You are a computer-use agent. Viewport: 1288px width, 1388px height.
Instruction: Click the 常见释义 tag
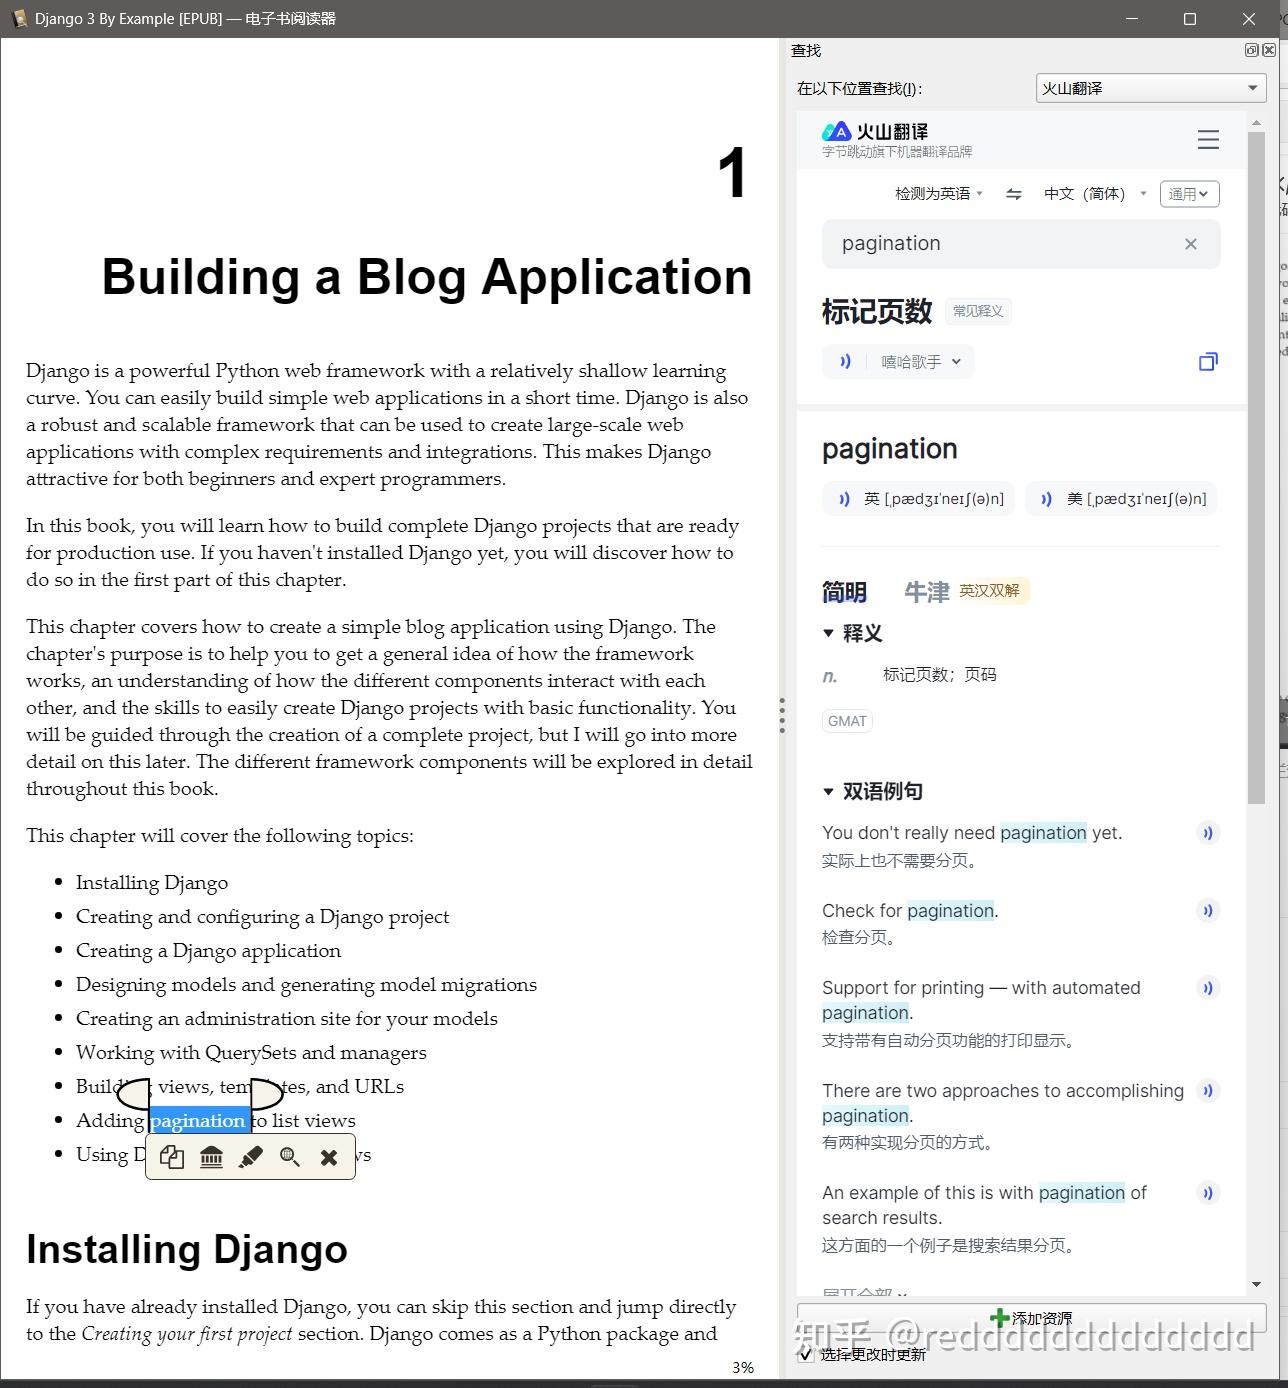[x=978, y=311]
